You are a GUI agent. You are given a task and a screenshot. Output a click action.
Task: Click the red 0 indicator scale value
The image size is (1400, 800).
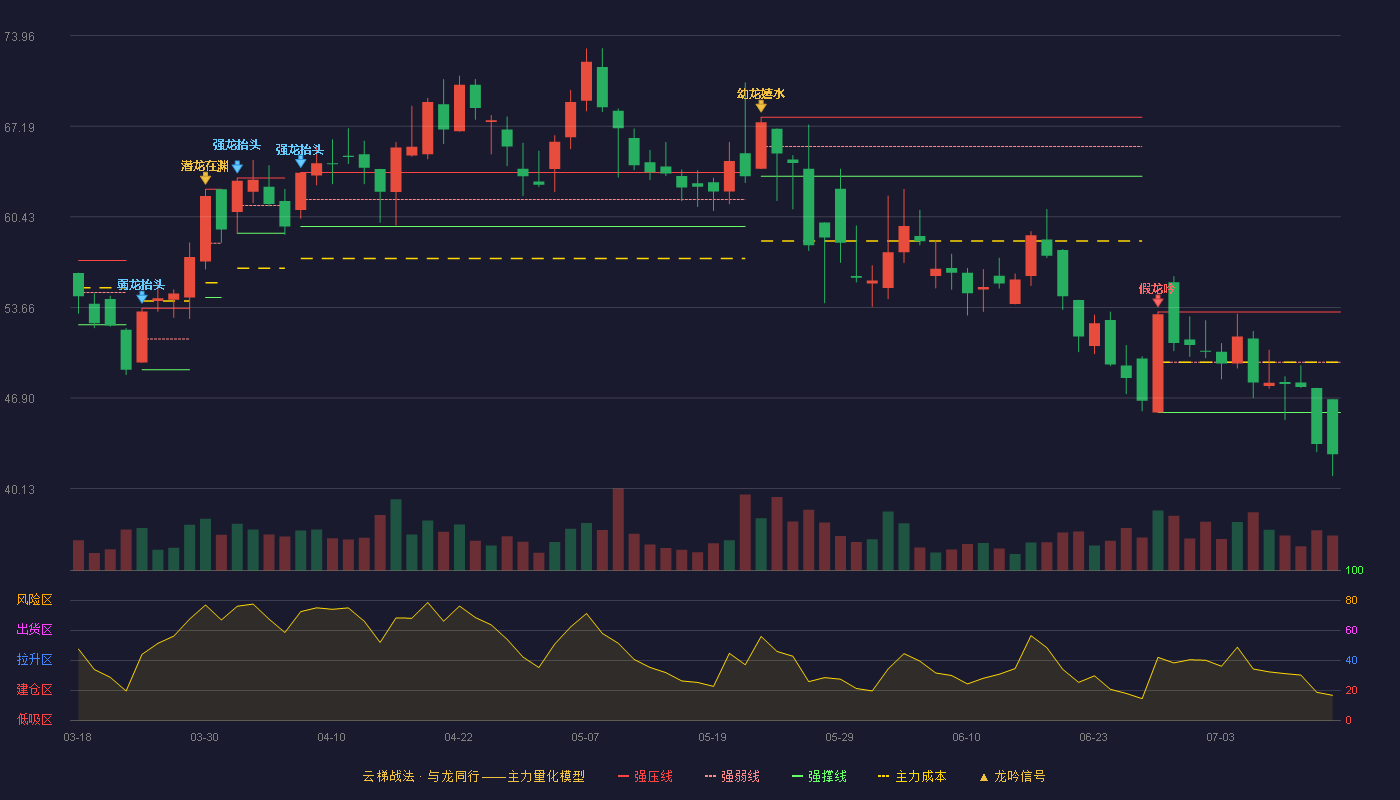coord(1348,720)
